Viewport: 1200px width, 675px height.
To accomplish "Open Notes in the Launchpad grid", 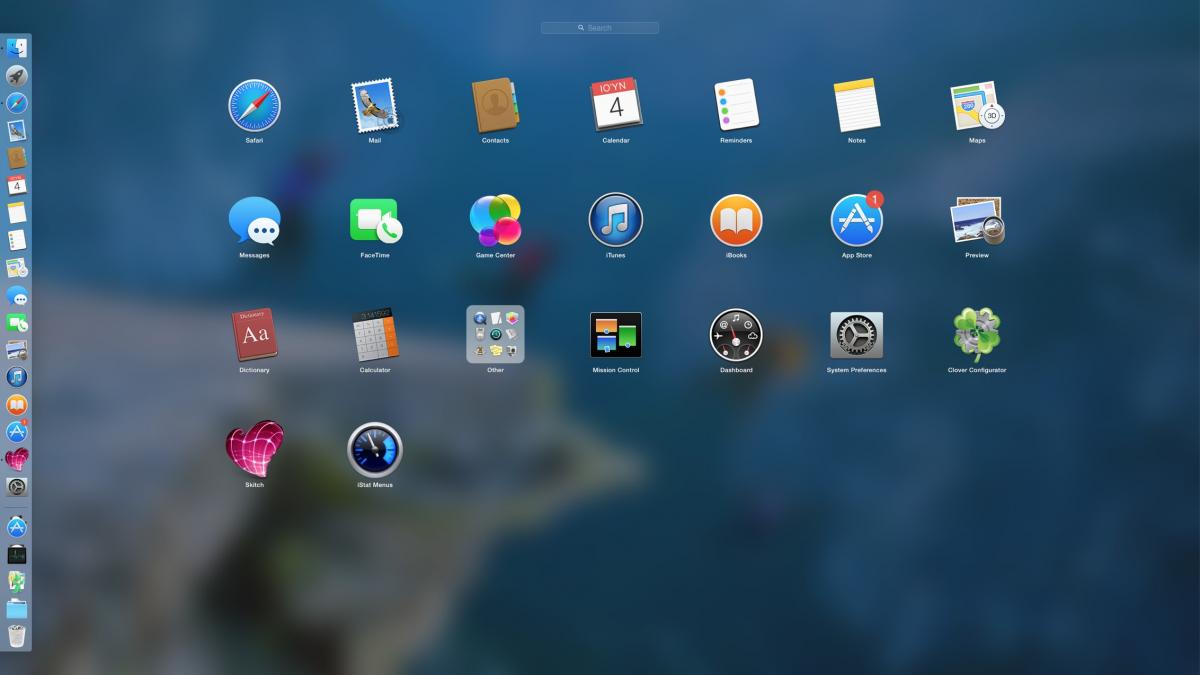I will click(x=857, y=106).
